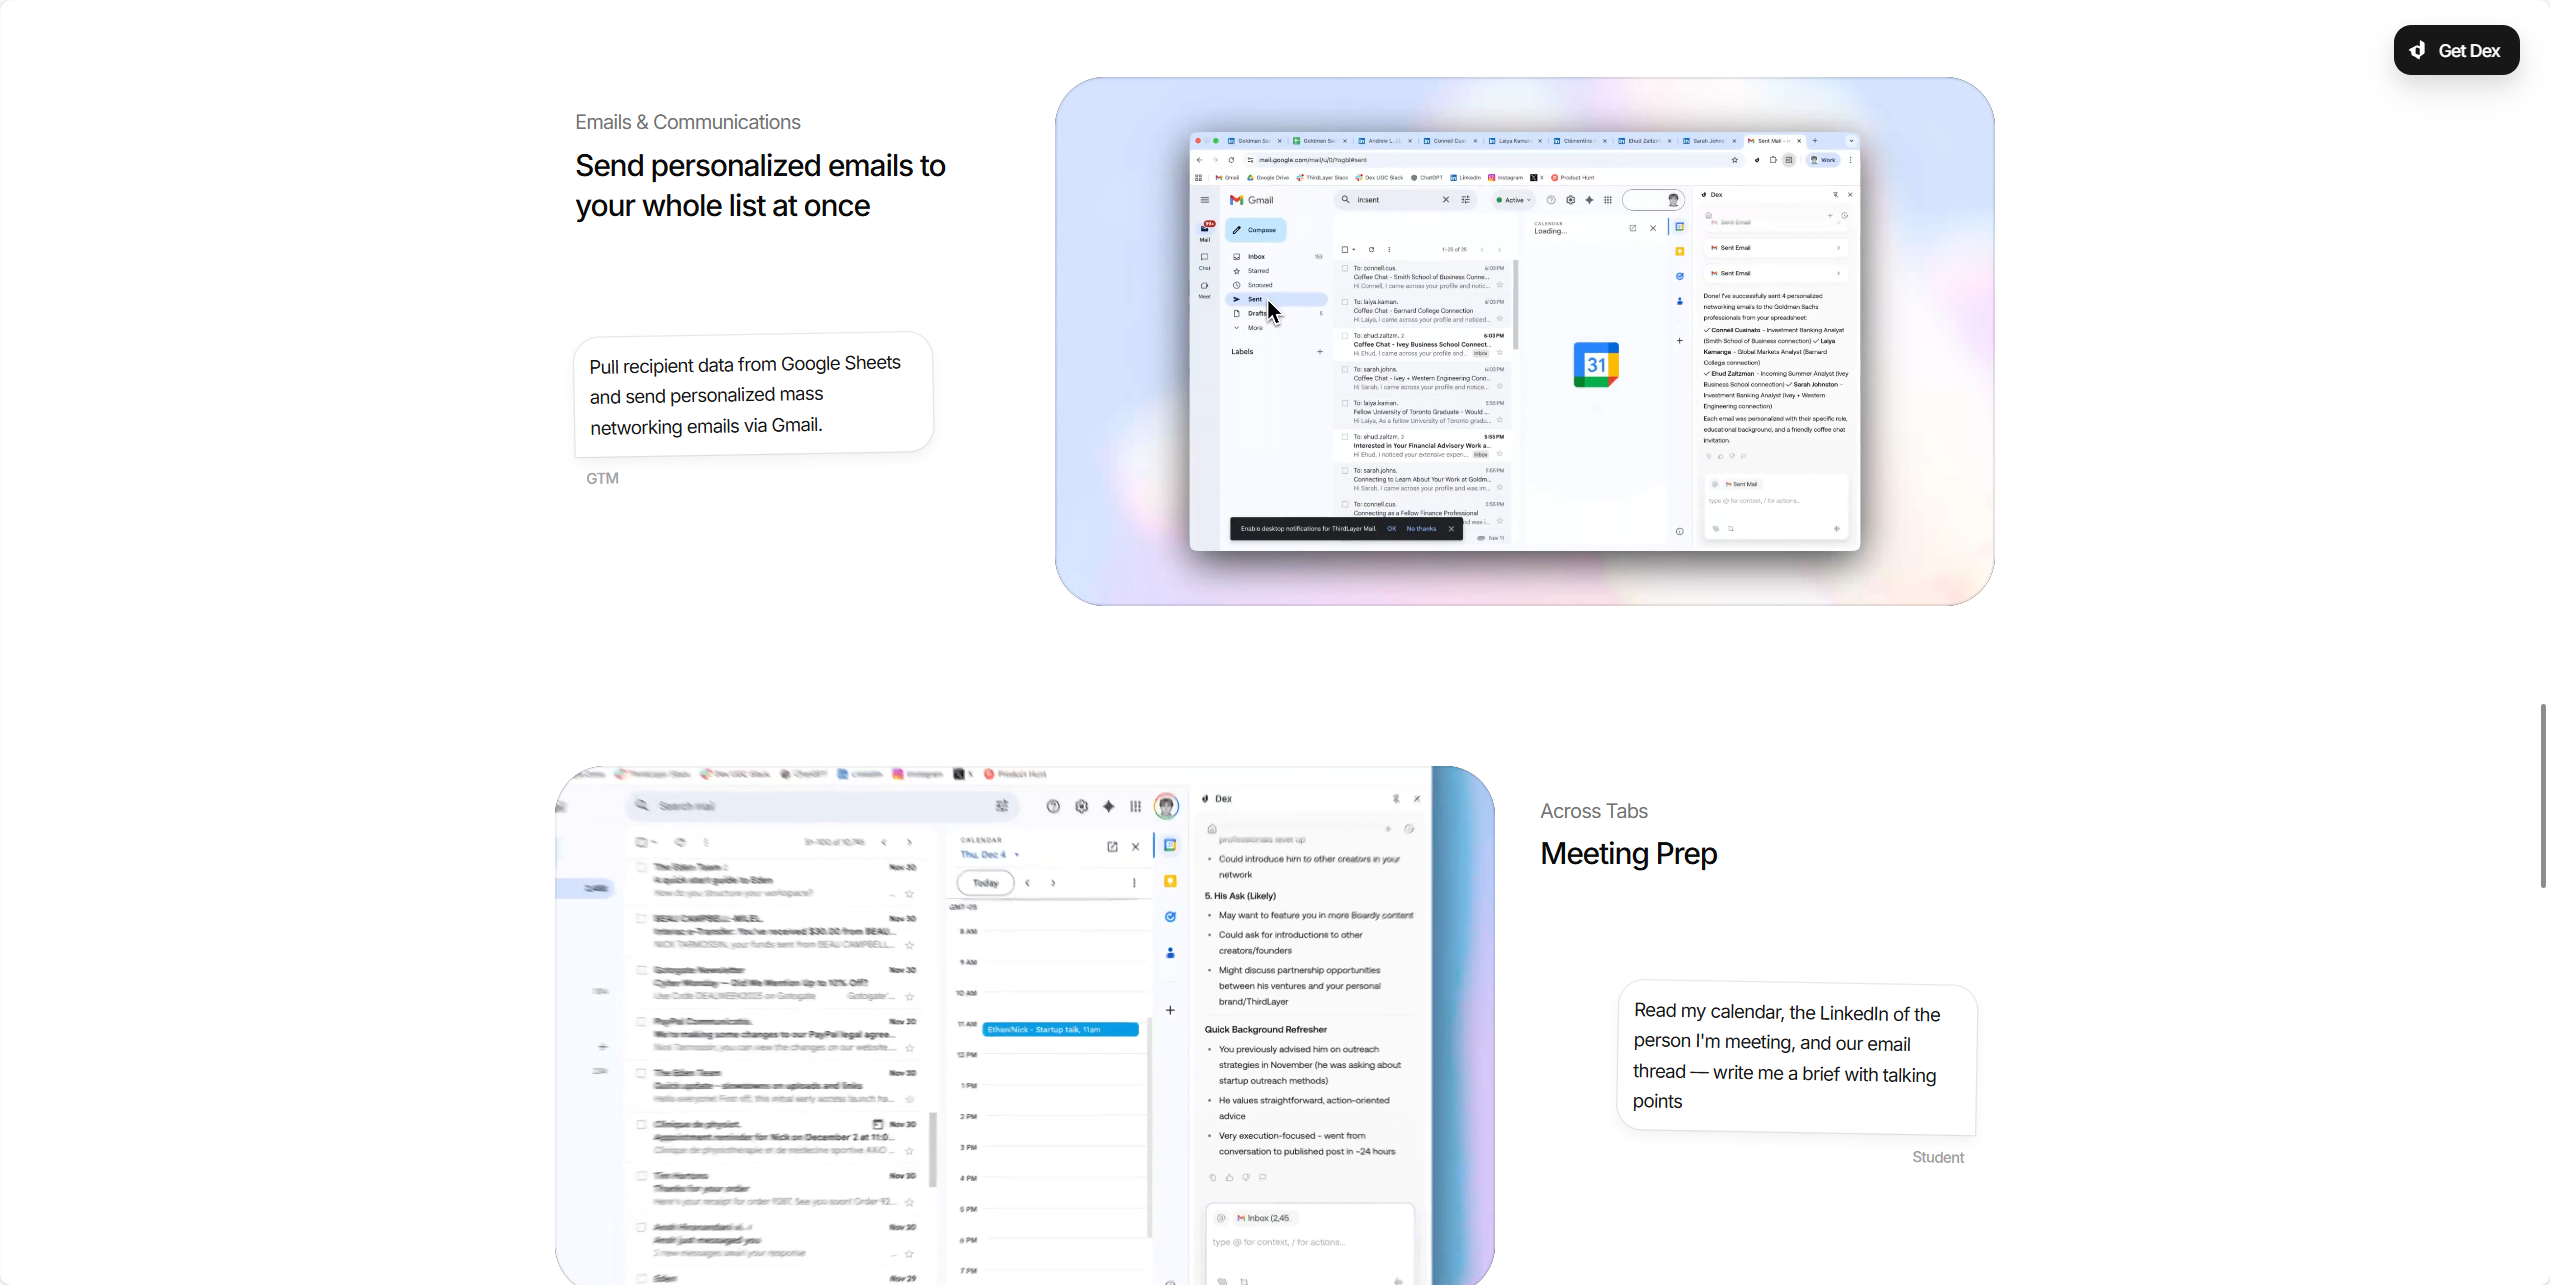Click the Contacts icon beside Calendar Loading panel

(x=1680, y=301)
